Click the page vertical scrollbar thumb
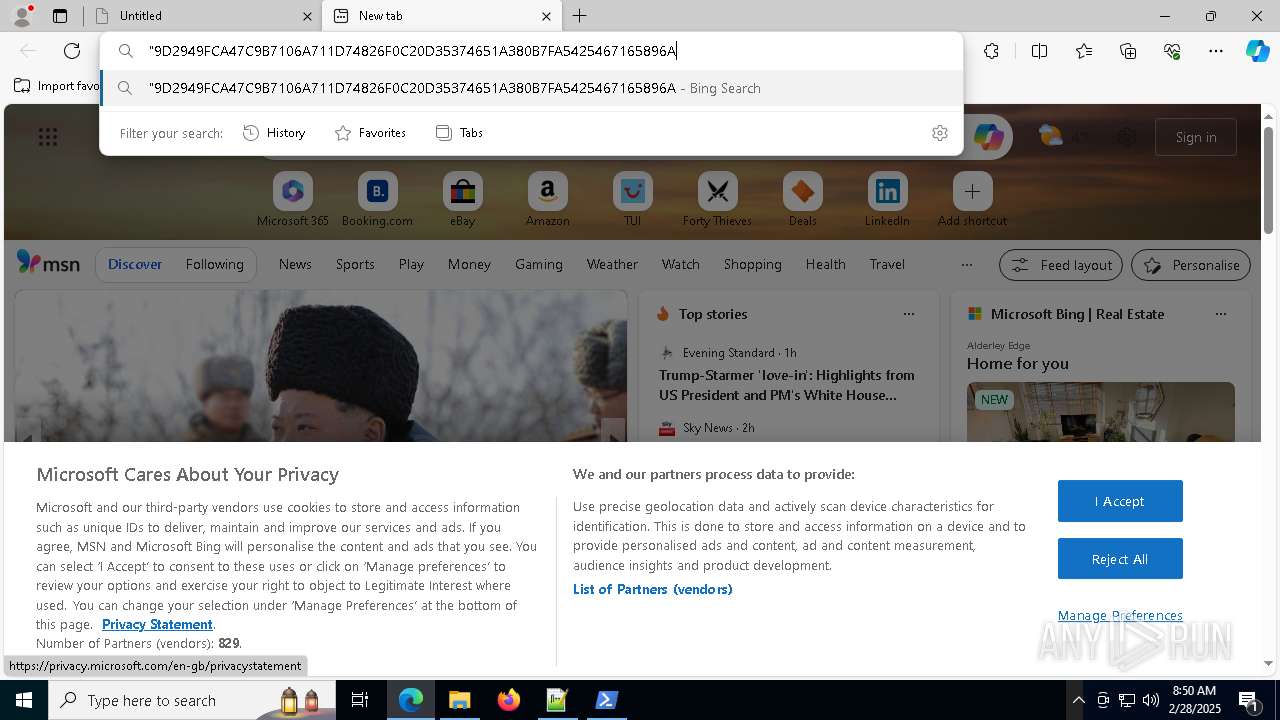Screen dimensions: 1280x720 coord(1268,180)
